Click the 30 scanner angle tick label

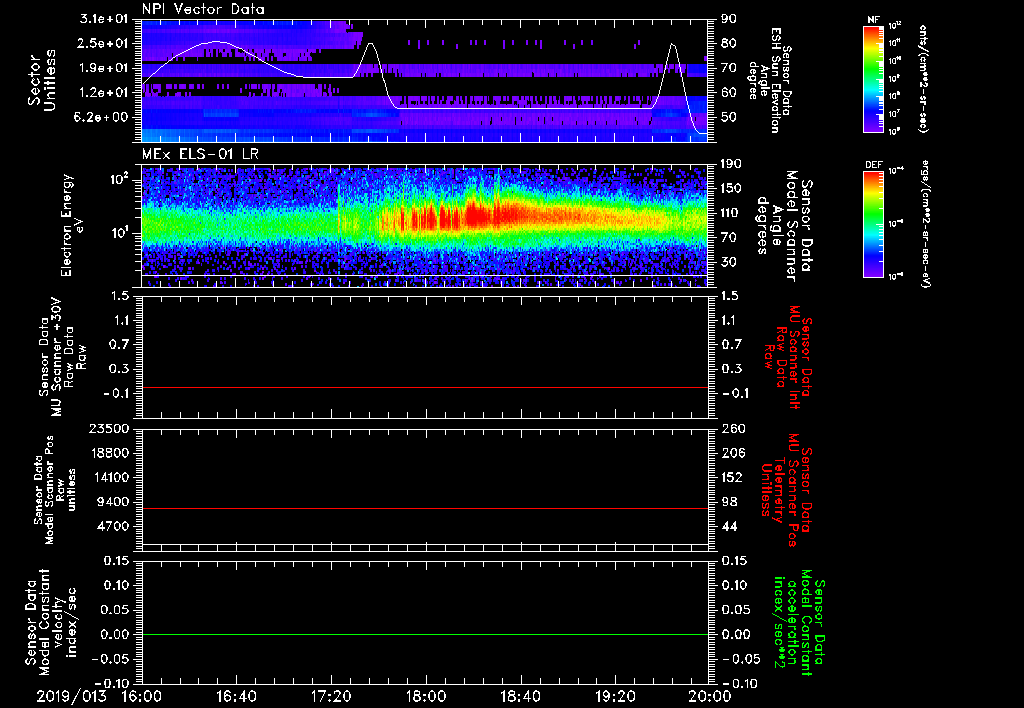coord(729,262)
